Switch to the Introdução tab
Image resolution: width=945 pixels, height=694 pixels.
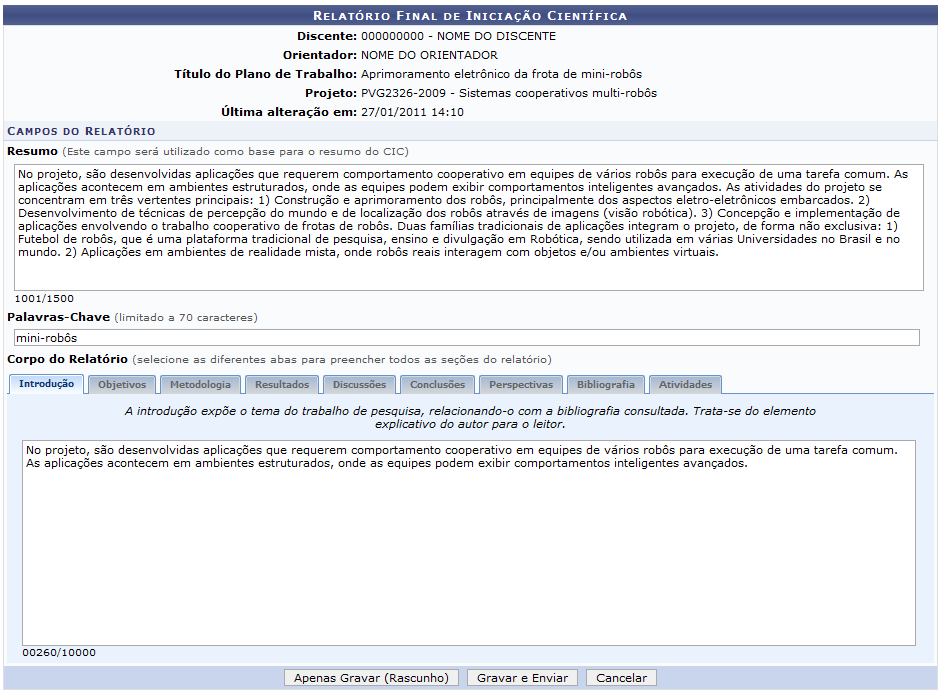[46, 384]
